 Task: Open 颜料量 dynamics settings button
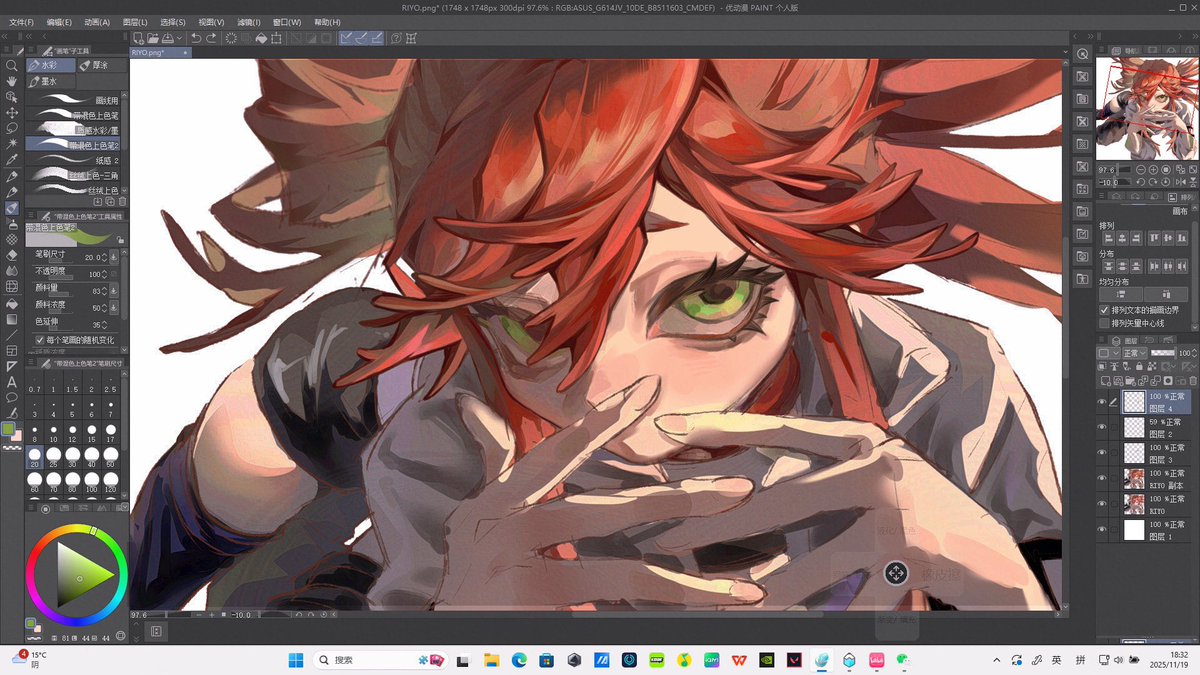(x=114, y=290)
